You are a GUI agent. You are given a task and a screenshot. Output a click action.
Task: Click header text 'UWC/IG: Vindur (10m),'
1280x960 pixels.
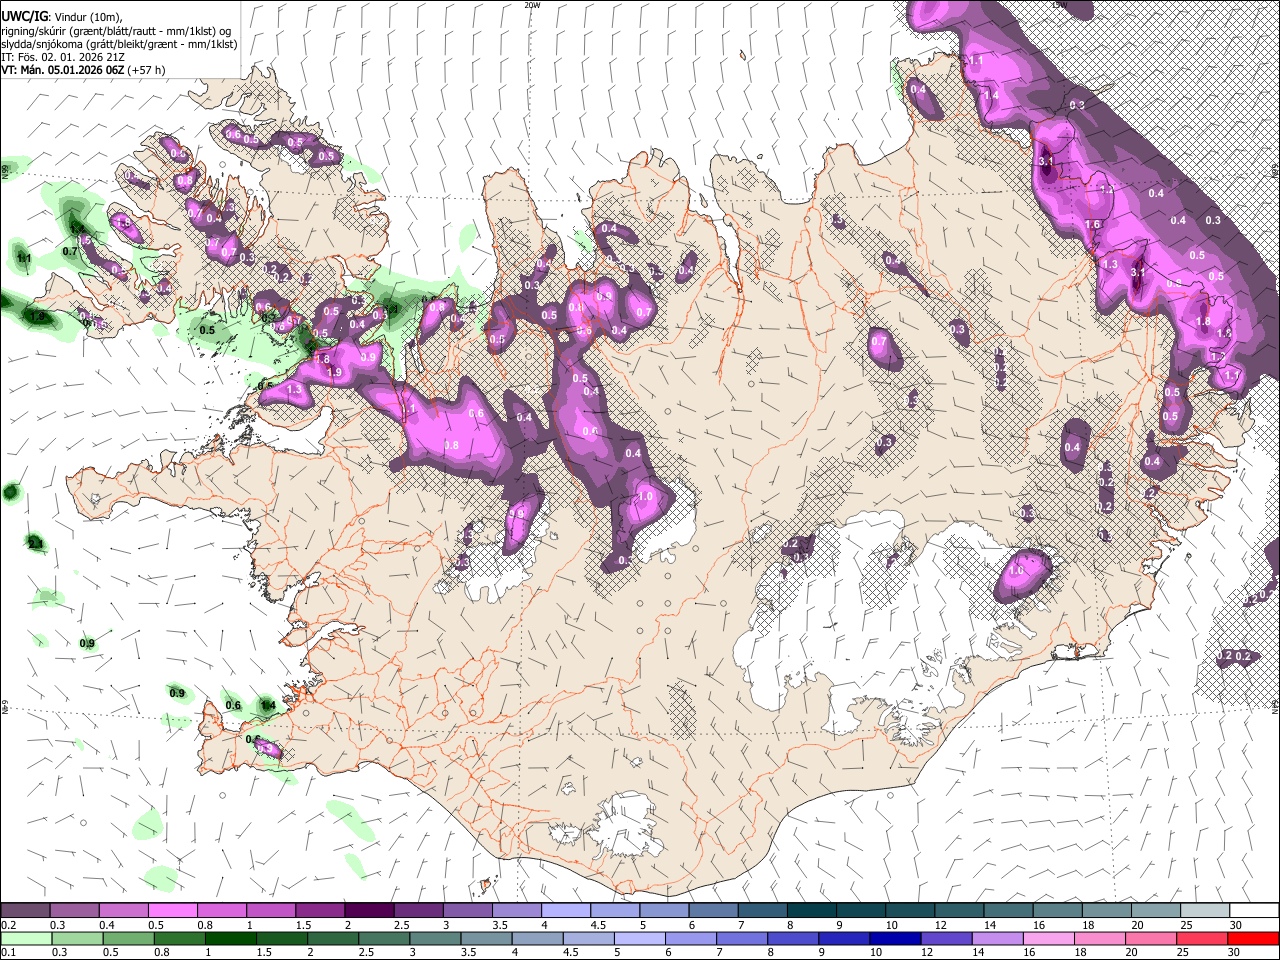tap(62, 17)
